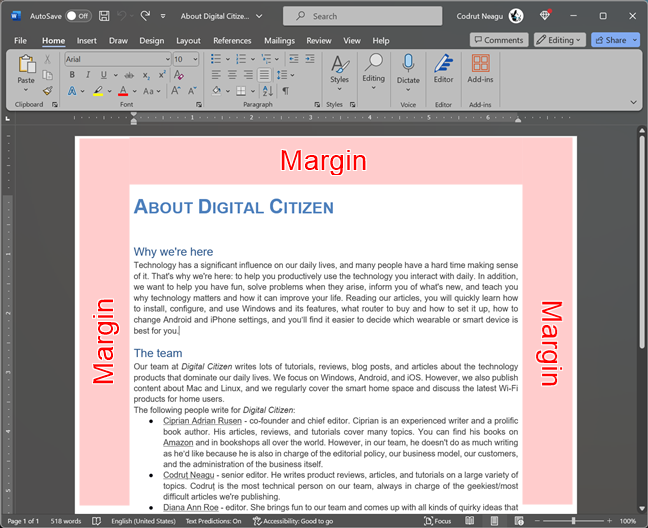Viewport: 648px width, 528px height.
Task: Shrink font size icon
Action: pyautogui.click(x=192, y=90)
